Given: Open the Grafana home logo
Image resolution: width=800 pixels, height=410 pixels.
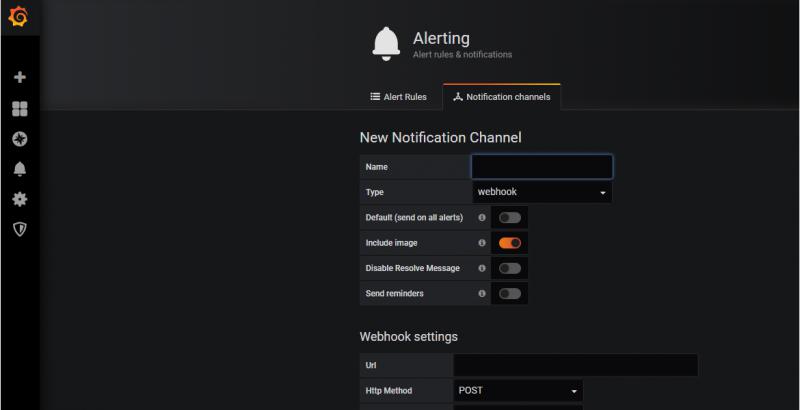Looking at the screenshot, I should 18,17.
